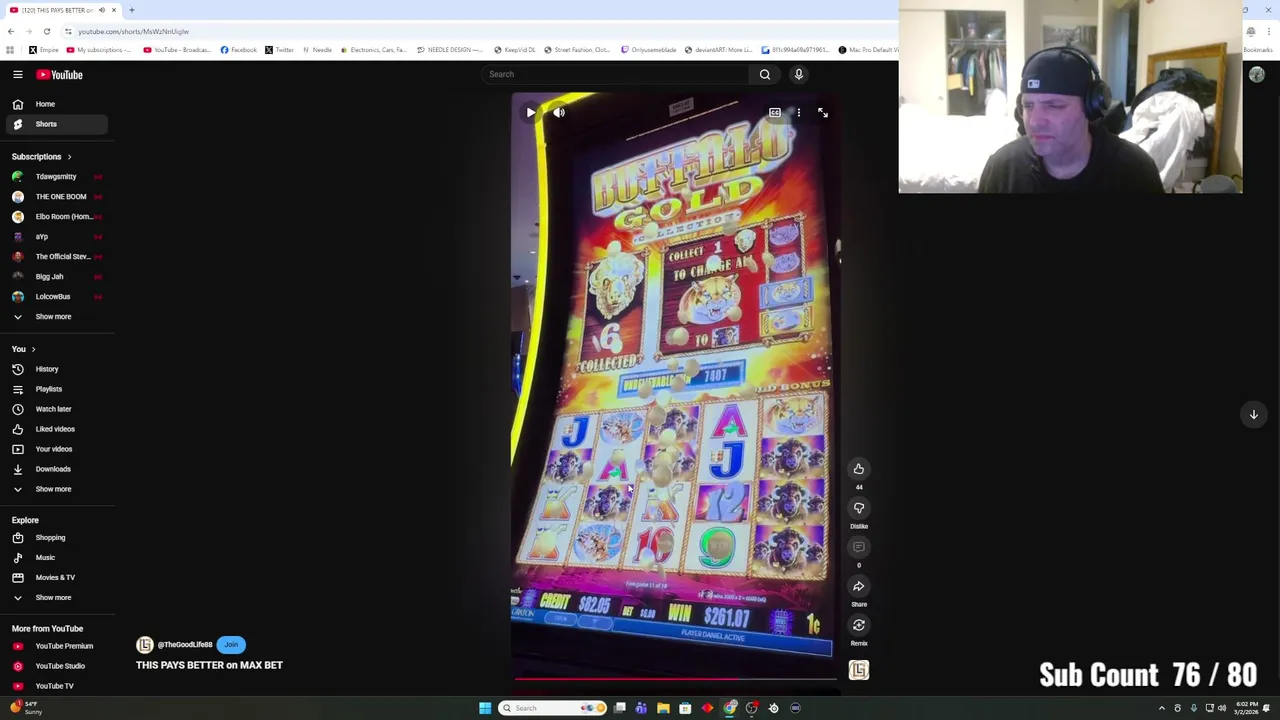Open the KeepVid DL bookmark
Image resolution: width=1280 pixels, height=720 pixels.
tap(515, 50)
